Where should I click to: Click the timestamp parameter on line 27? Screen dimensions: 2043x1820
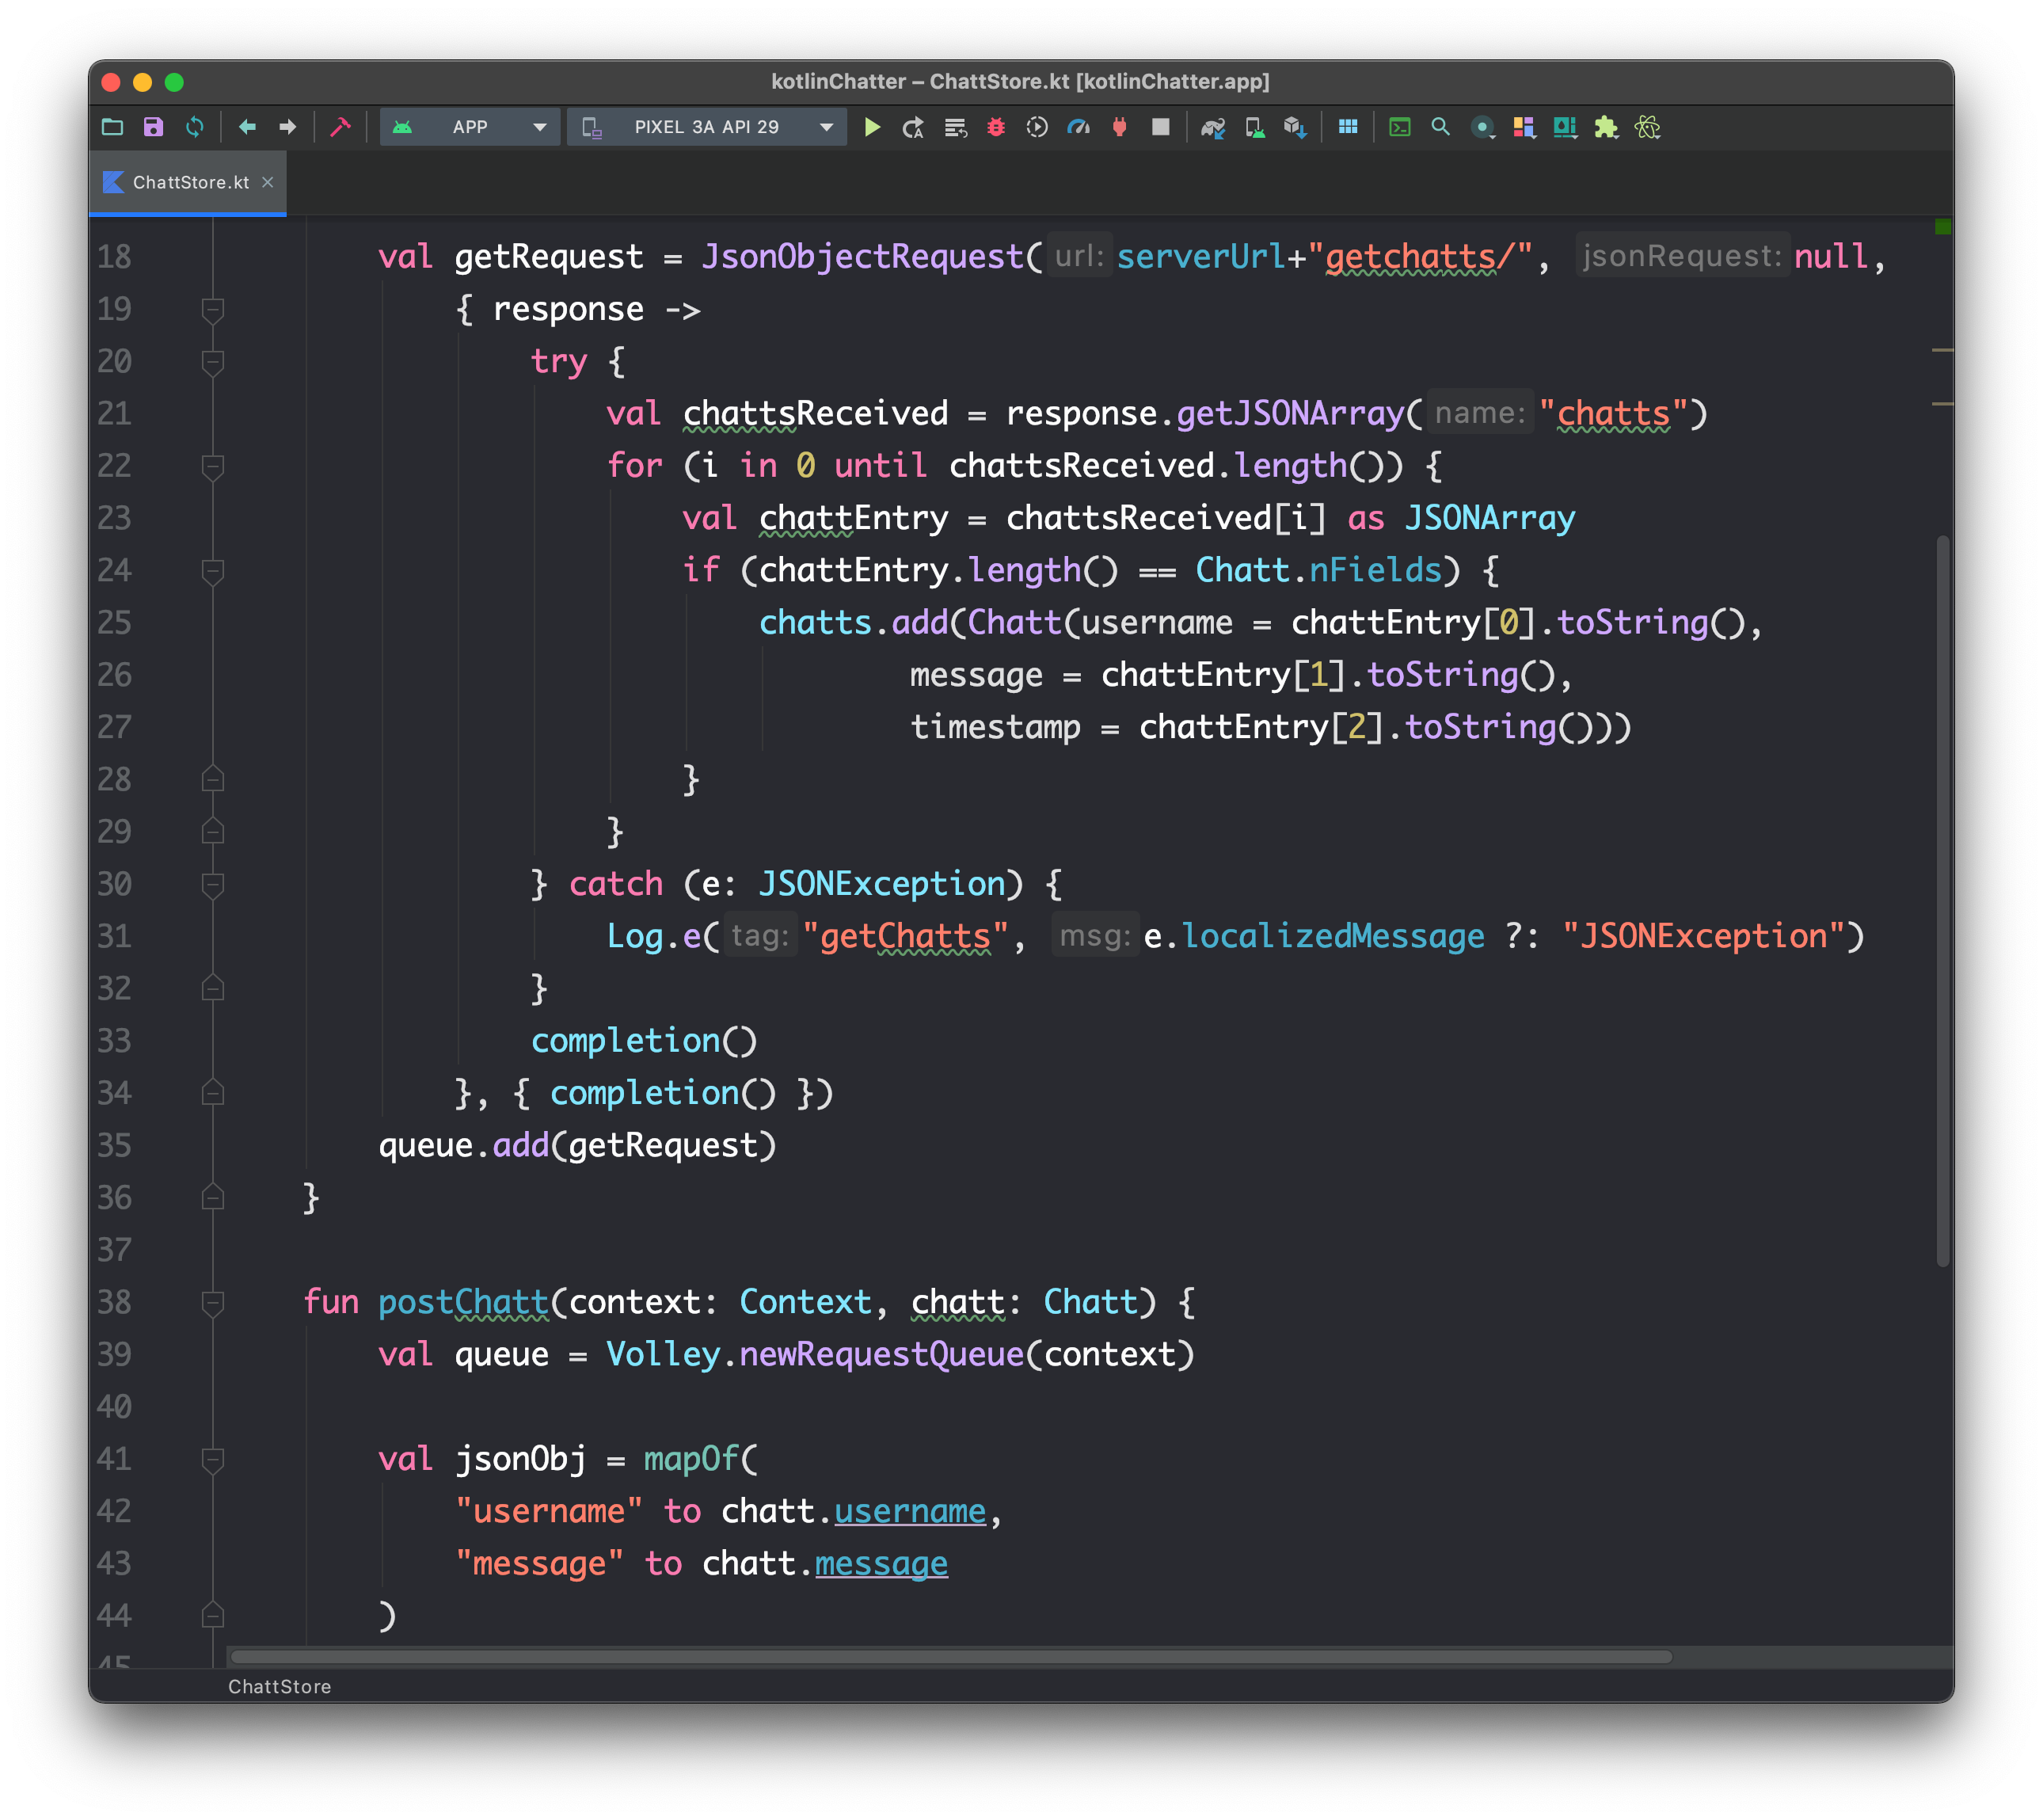click(995, 728)
